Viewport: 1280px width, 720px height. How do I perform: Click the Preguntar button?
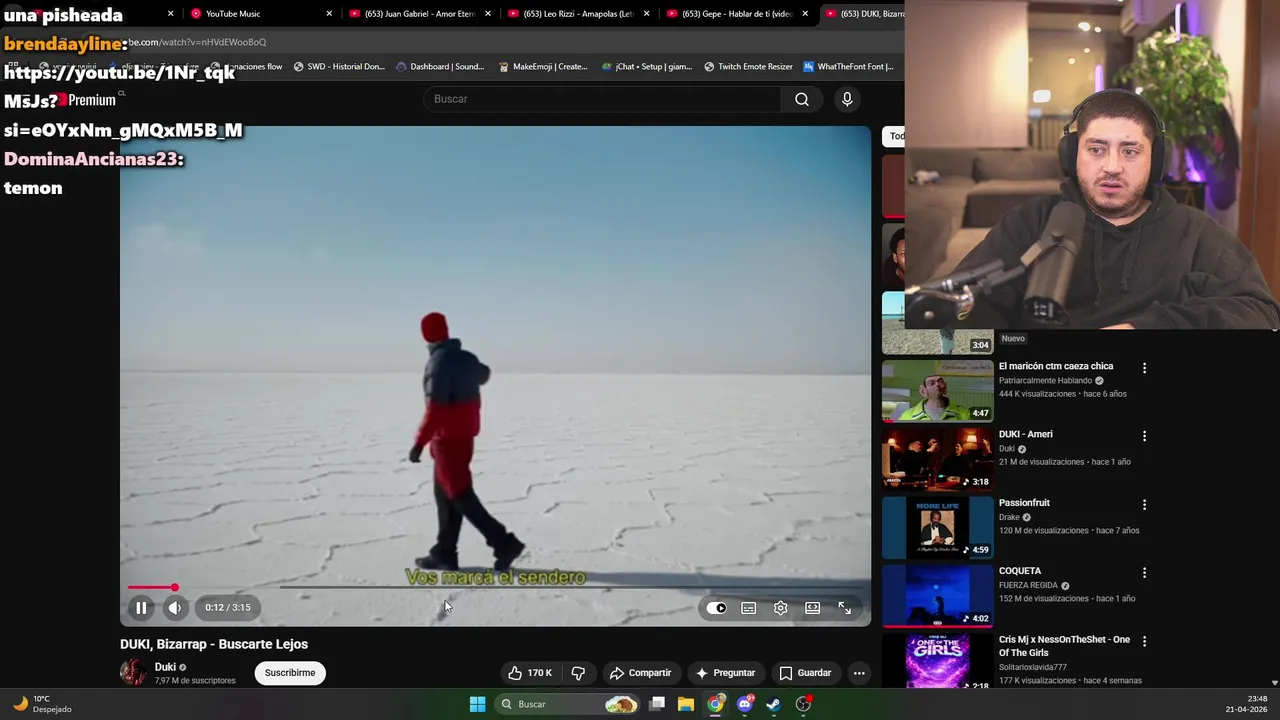[x=725, y=673]
